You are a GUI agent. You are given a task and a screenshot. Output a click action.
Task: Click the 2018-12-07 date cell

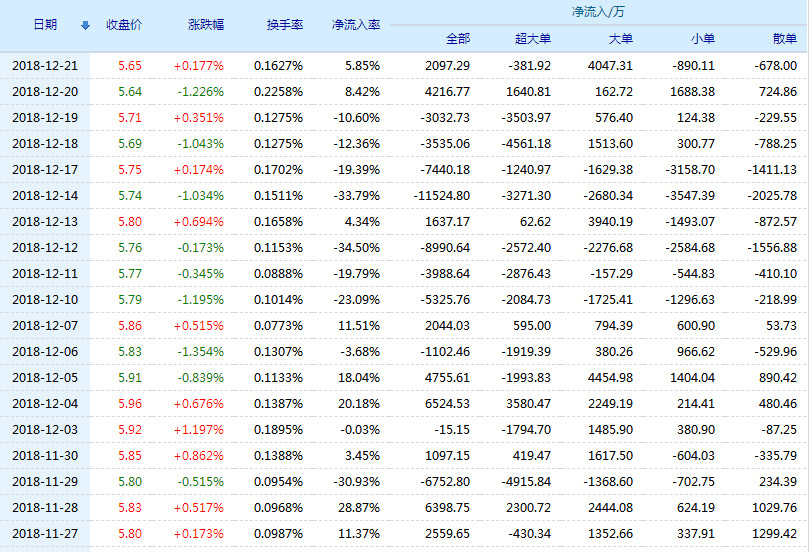click(x=45, y=326)
